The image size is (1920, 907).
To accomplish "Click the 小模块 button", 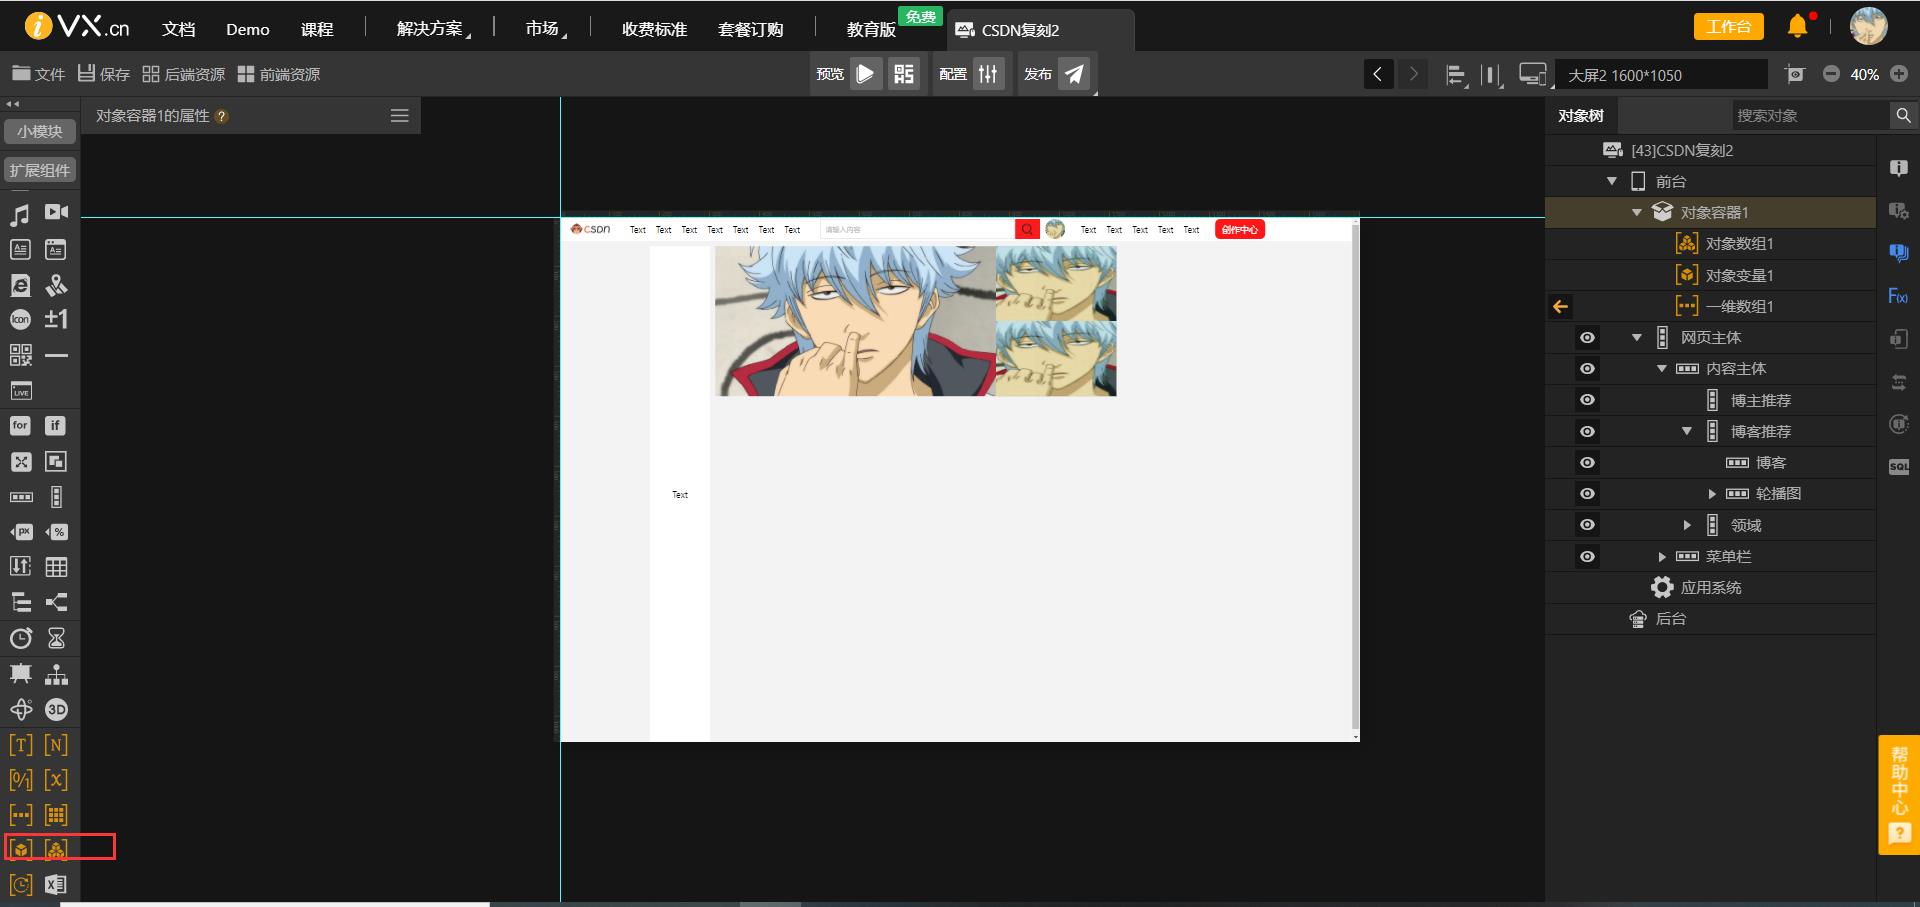I will coord(40,131).
